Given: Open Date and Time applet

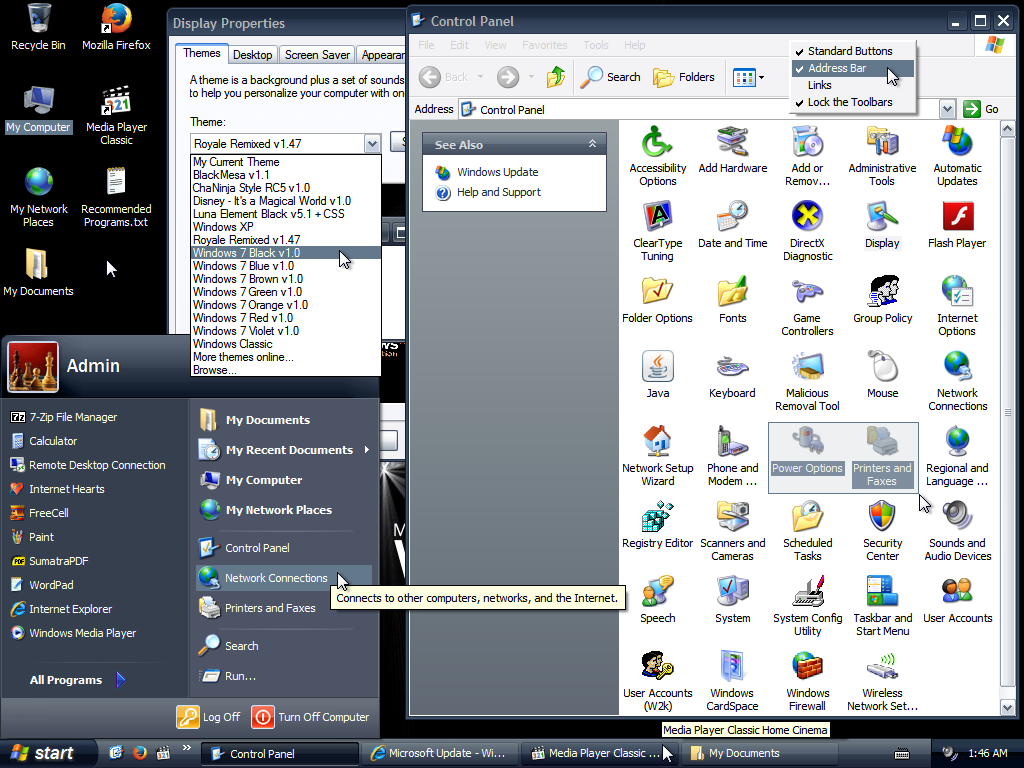Looking at the screenshot, I should pyautogui.click(x=732, y=225).
